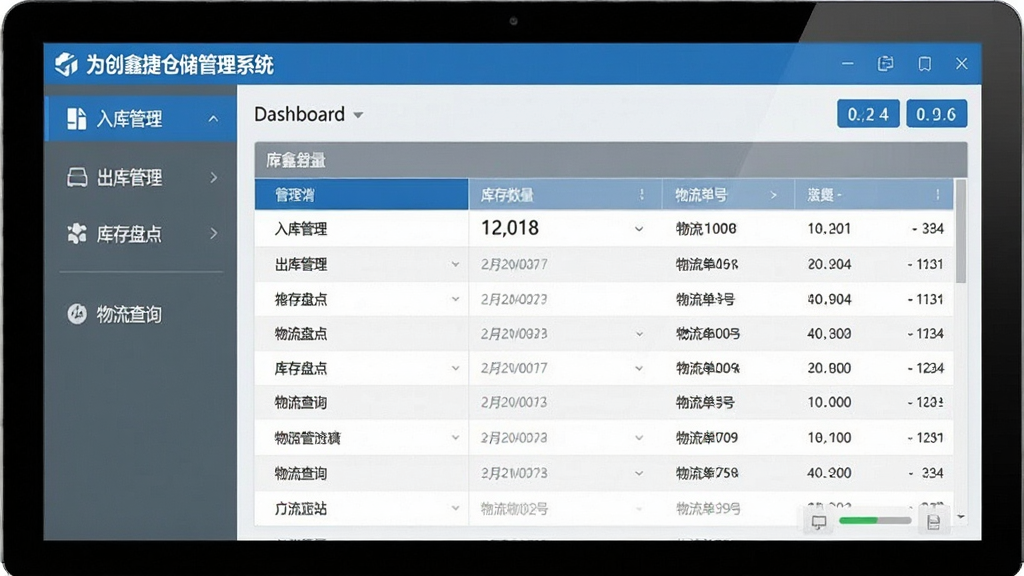Open 出库管理 in the sidebar menu
This screenshot has height=576, width=1024.
[x=140, y=177]
